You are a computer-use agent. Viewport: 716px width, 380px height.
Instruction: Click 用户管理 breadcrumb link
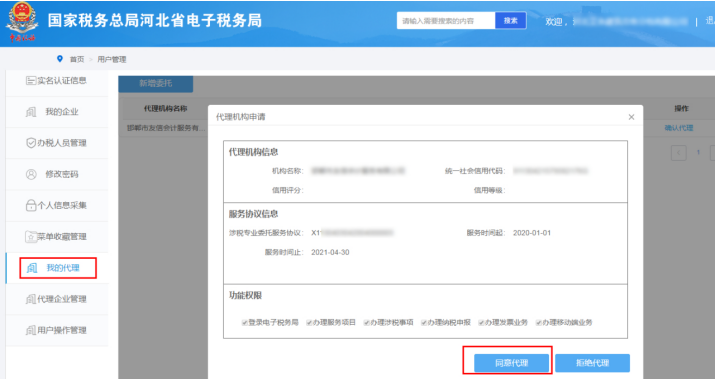(112, 59)
